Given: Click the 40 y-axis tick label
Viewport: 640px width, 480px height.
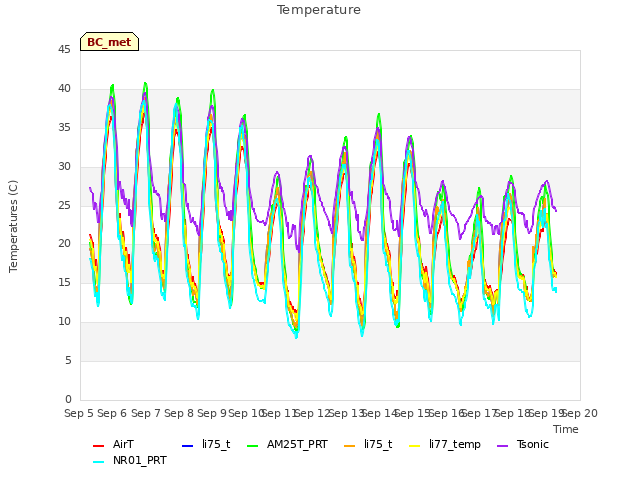Looking at the screenshot, I should click(64, 89).
